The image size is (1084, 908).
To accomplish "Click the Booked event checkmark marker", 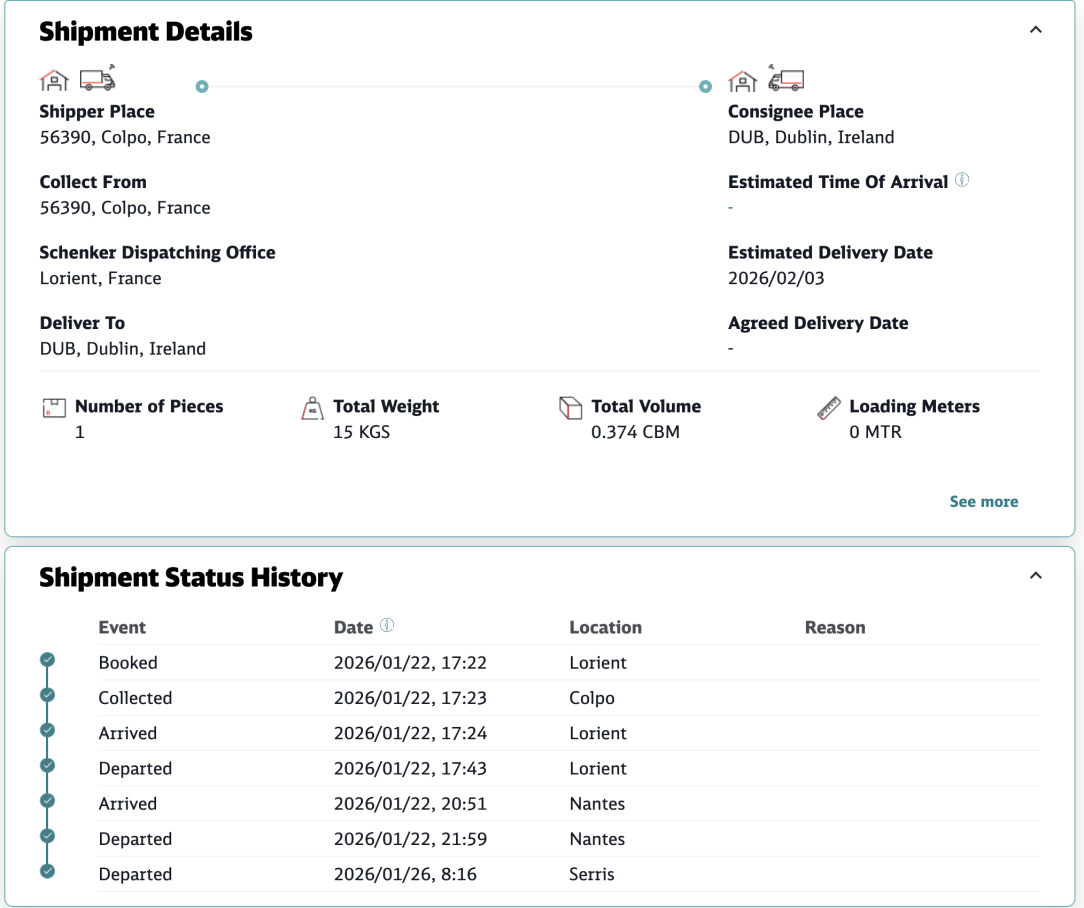I will point(47,660).
